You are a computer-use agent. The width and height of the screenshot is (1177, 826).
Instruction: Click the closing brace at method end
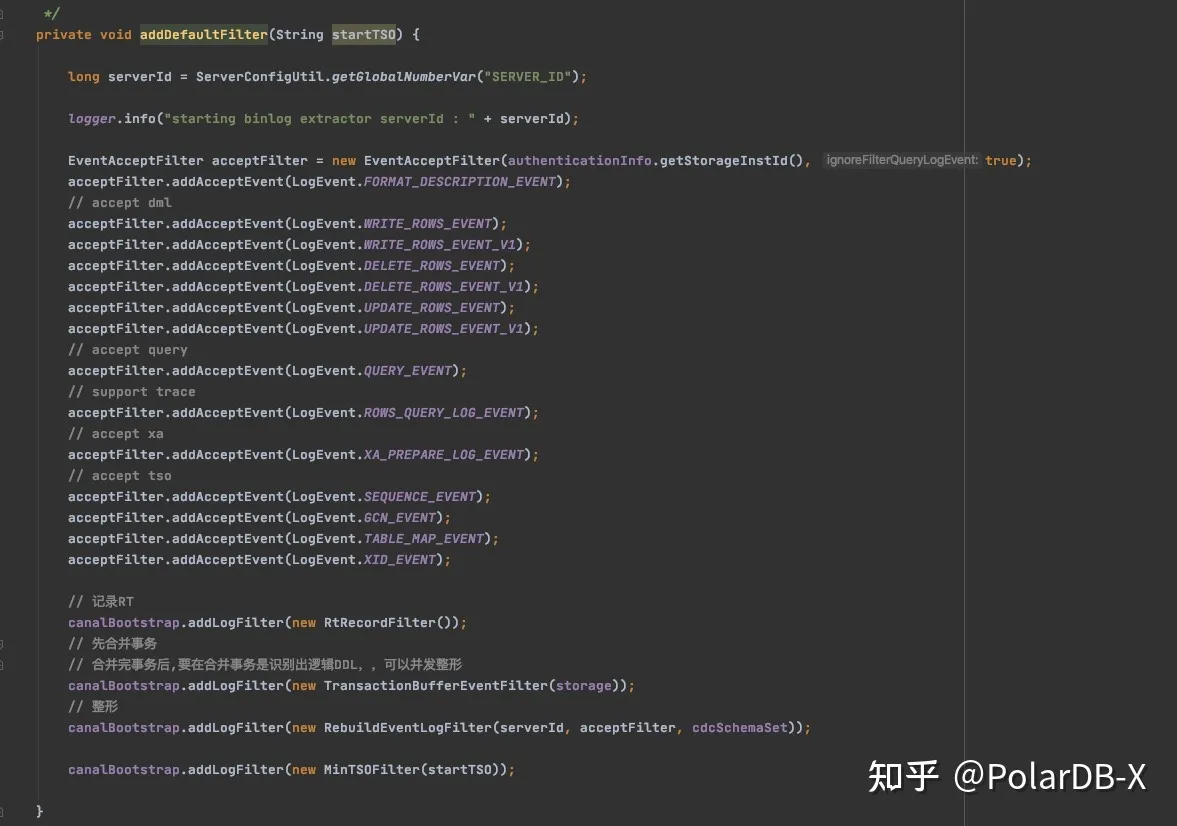click(x=40, y=811)
